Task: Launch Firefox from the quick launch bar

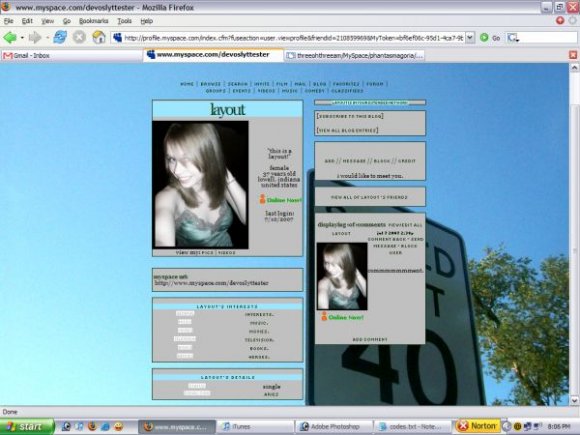Action: click(x=92, y=426)
